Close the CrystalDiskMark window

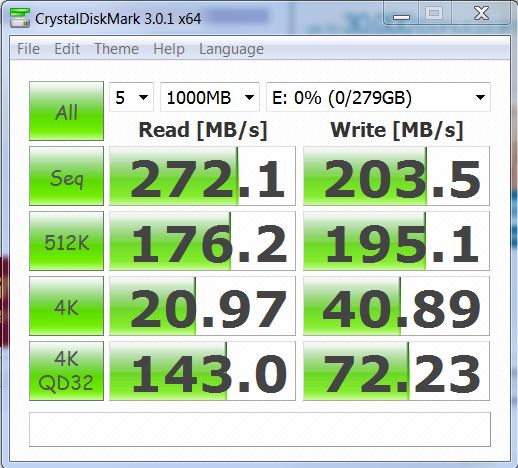[481, 13]
